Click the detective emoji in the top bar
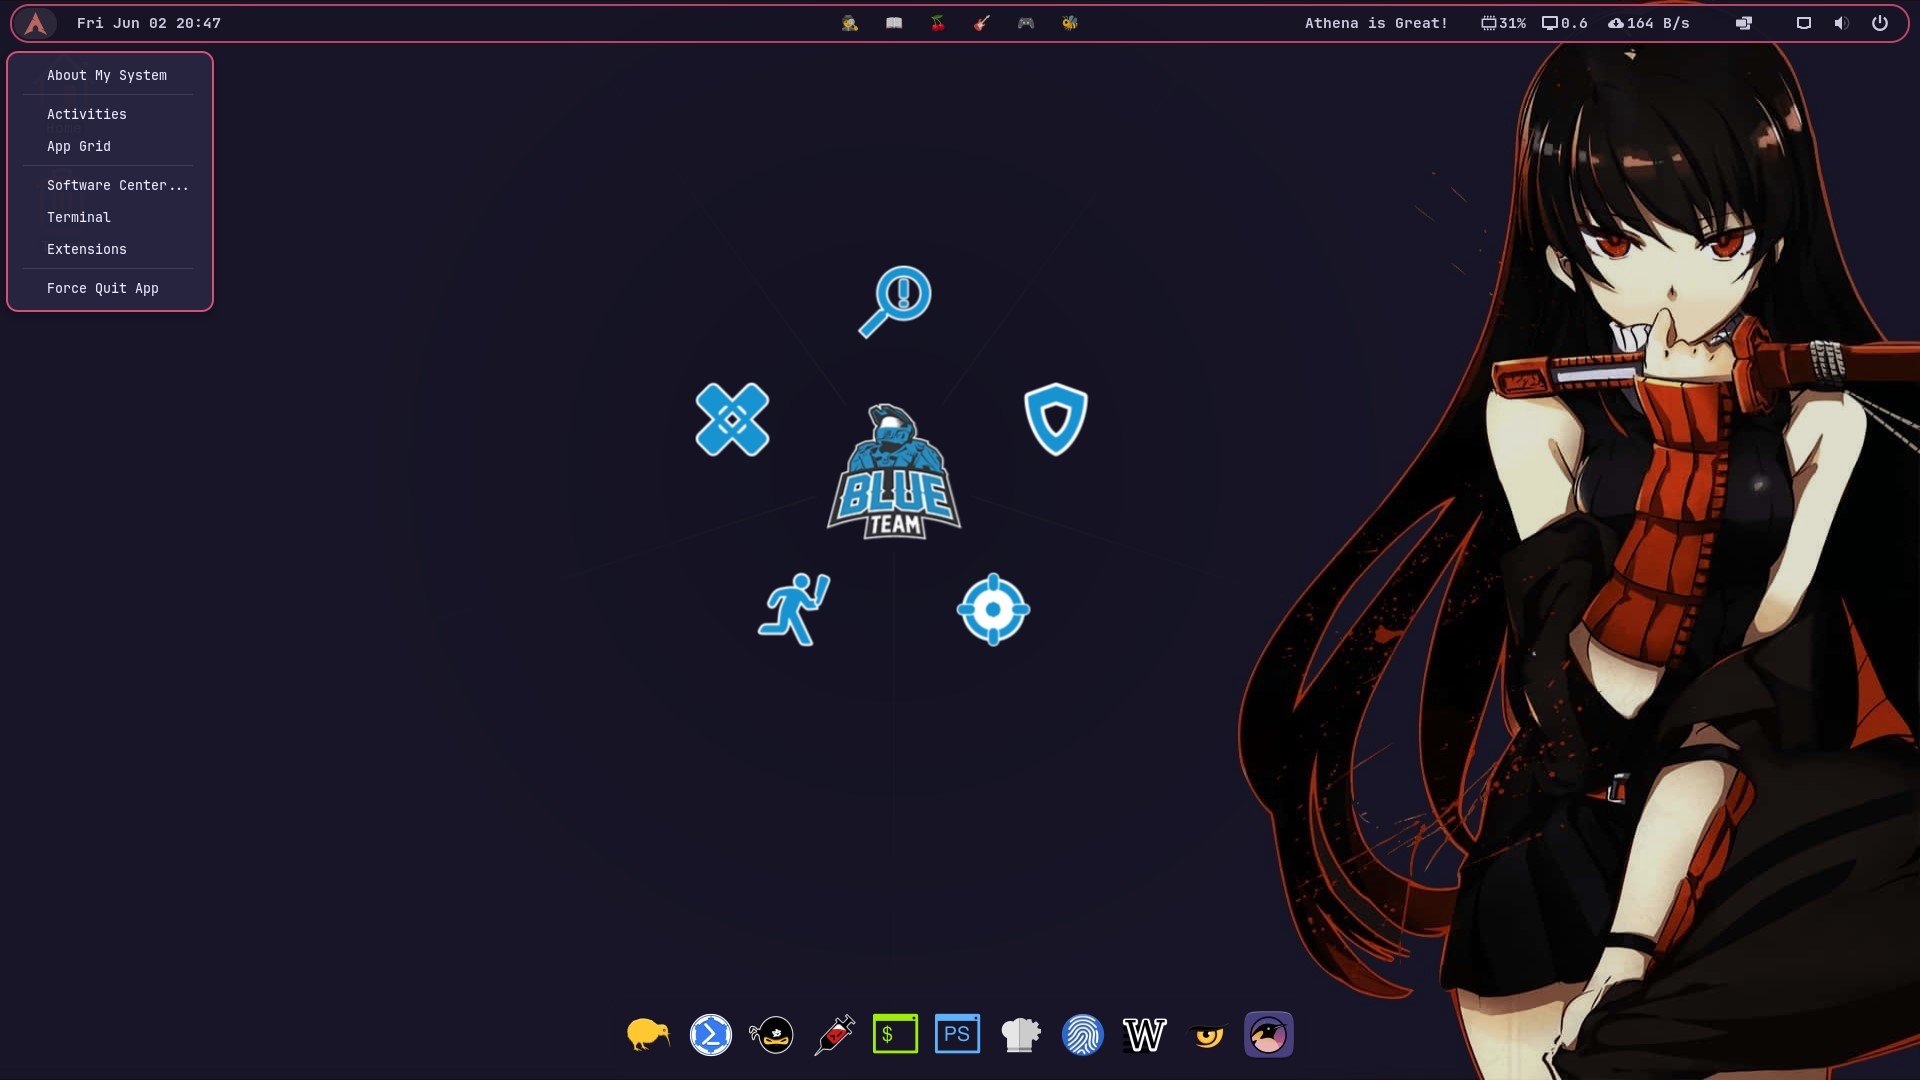 pos(851,22)
